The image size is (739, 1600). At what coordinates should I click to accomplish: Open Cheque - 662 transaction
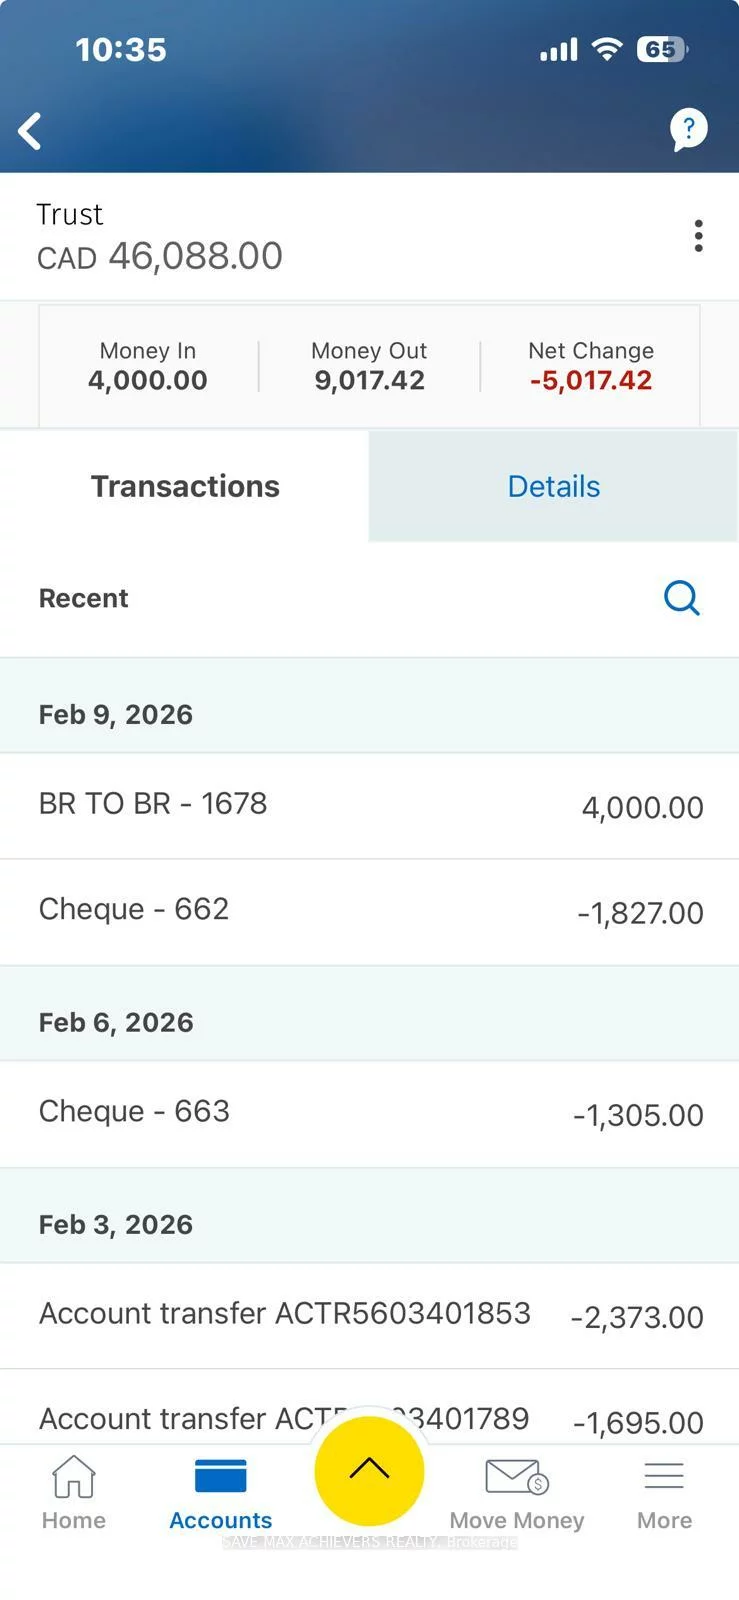click(x=369, y=911)
